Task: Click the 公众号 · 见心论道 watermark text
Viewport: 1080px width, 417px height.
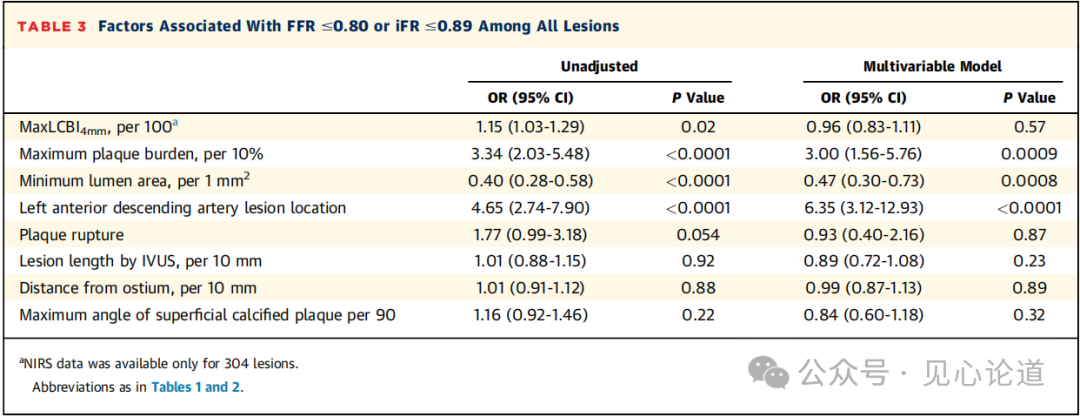Action: click(920, 373)
